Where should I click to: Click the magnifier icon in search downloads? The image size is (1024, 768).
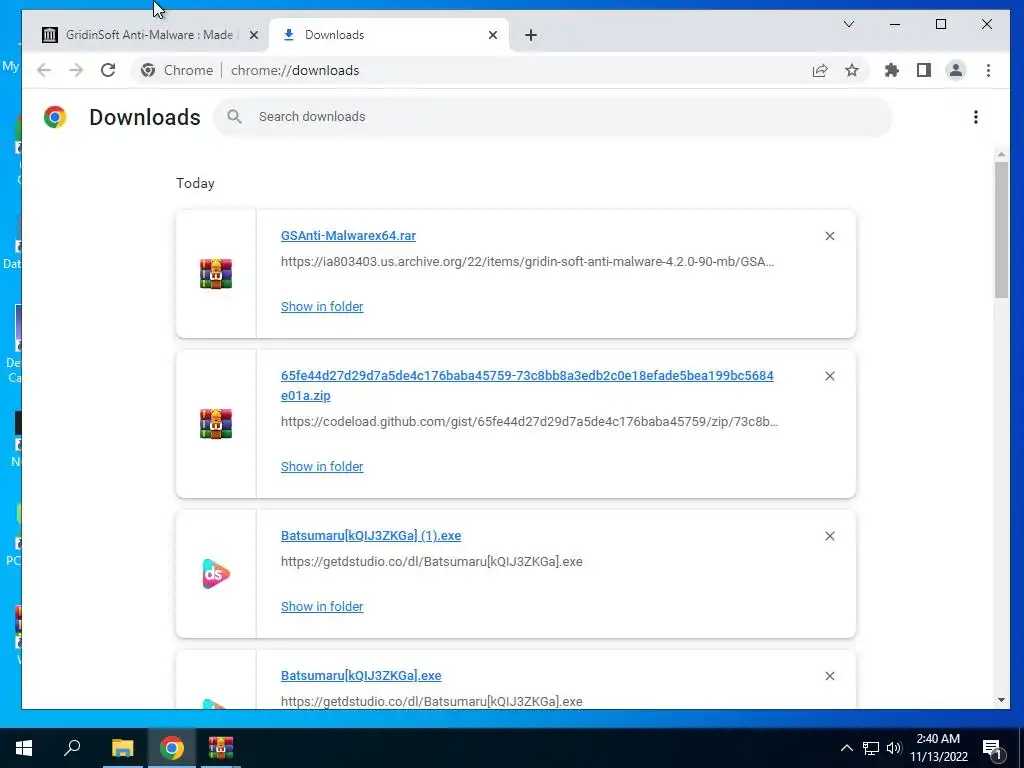[234, 117]
